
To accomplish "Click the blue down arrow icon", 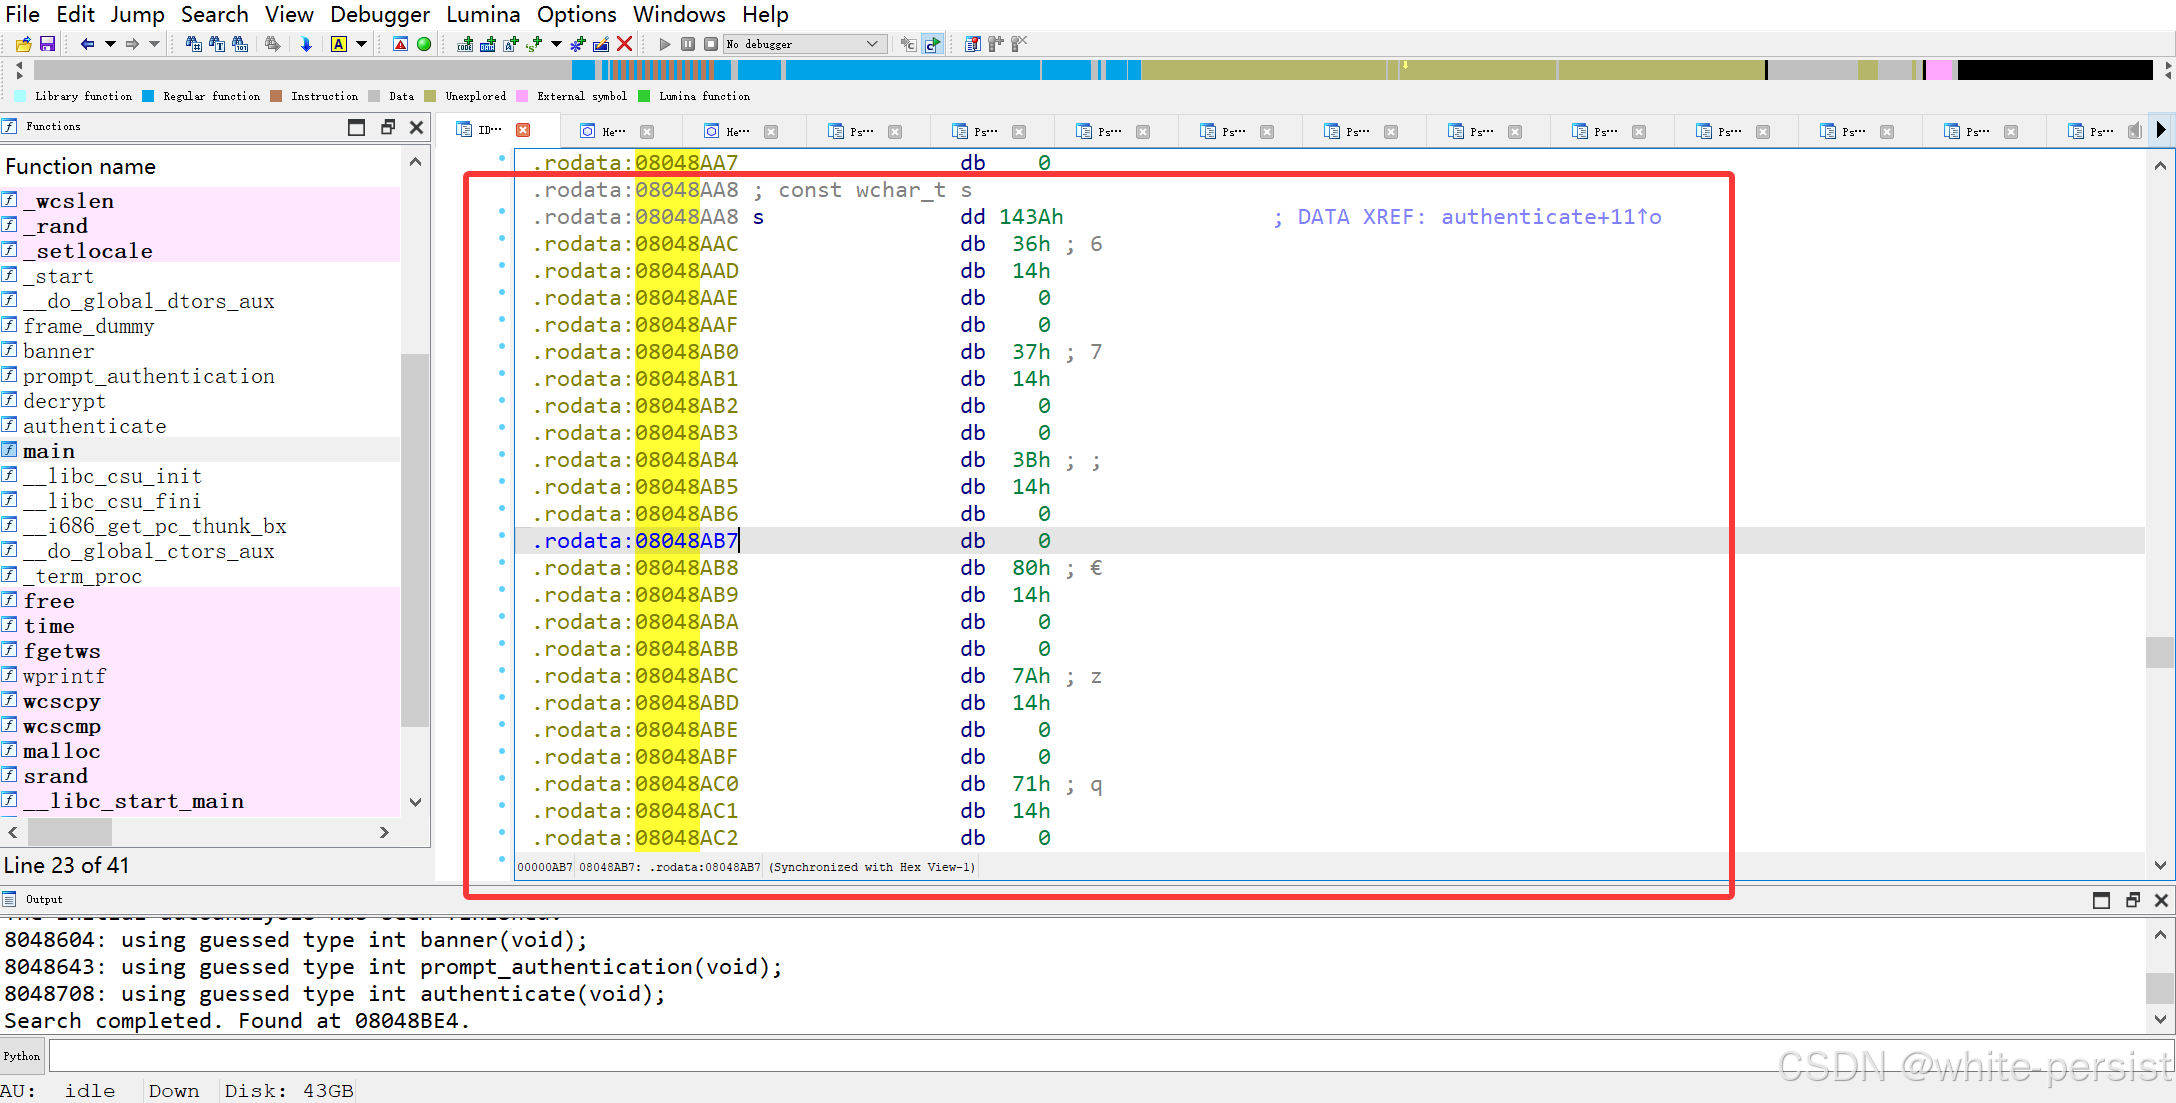I will click(x=306, y=44).
